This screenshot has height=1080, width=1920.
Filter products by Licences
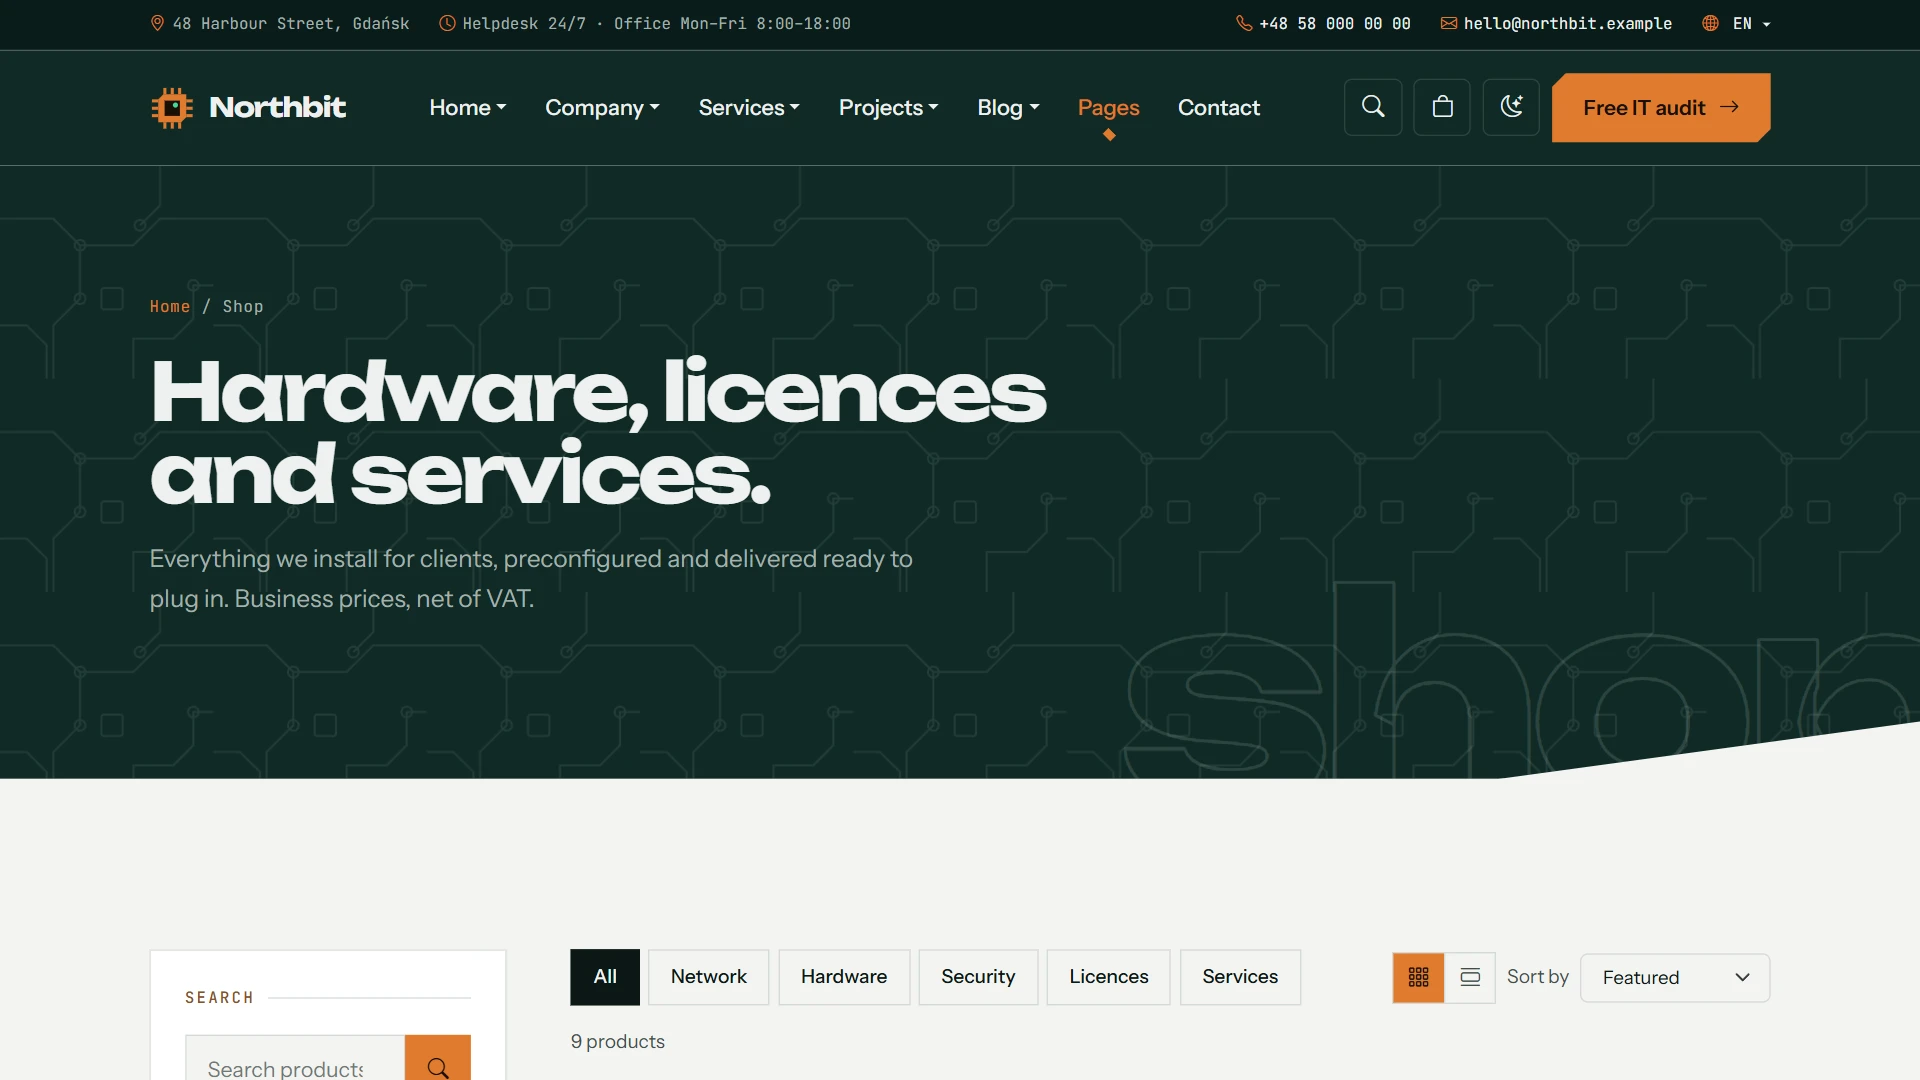point(1108,977)
